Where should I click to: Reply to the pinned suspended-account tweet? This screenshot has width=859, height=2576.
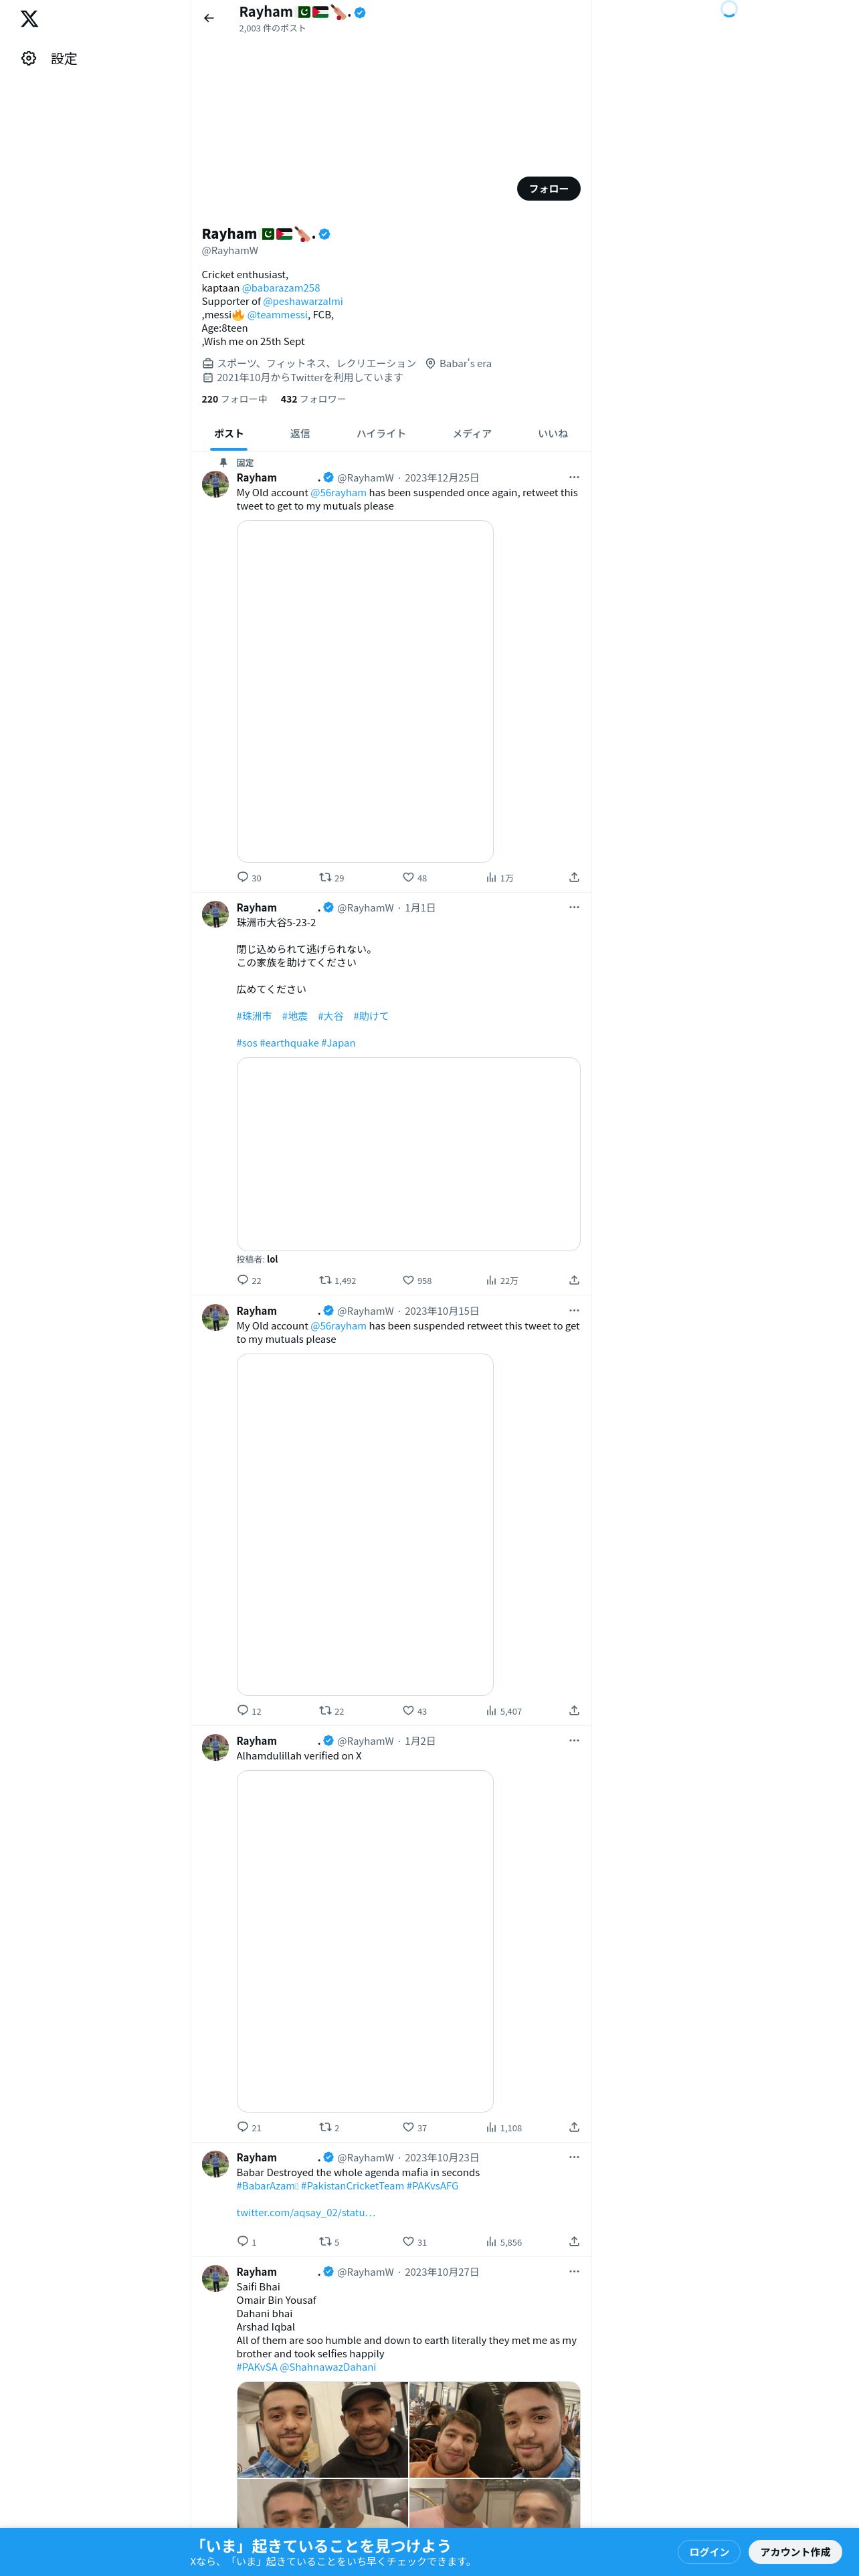243,877
